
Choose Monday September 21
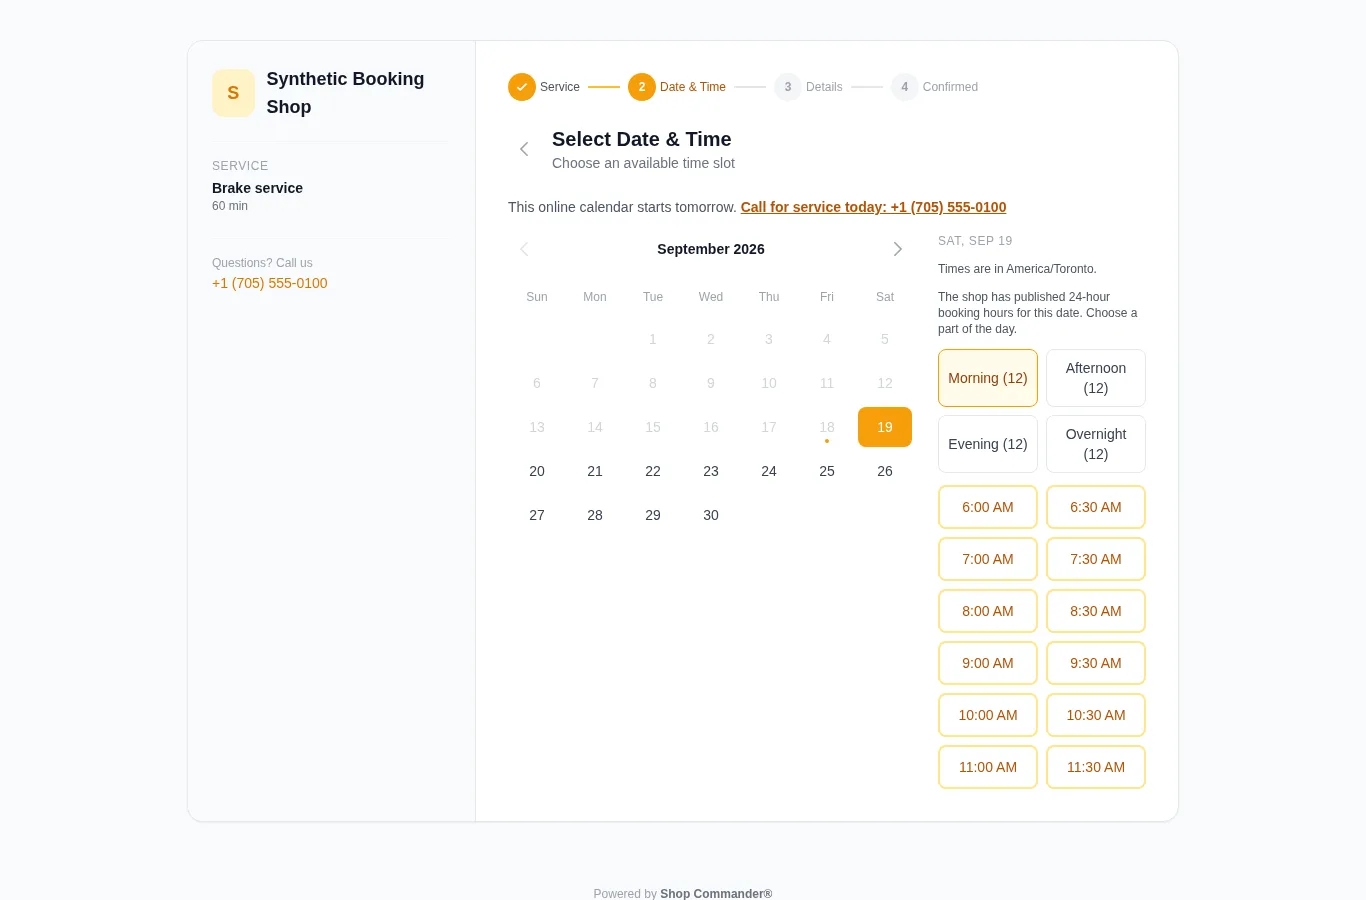(595, 471)
